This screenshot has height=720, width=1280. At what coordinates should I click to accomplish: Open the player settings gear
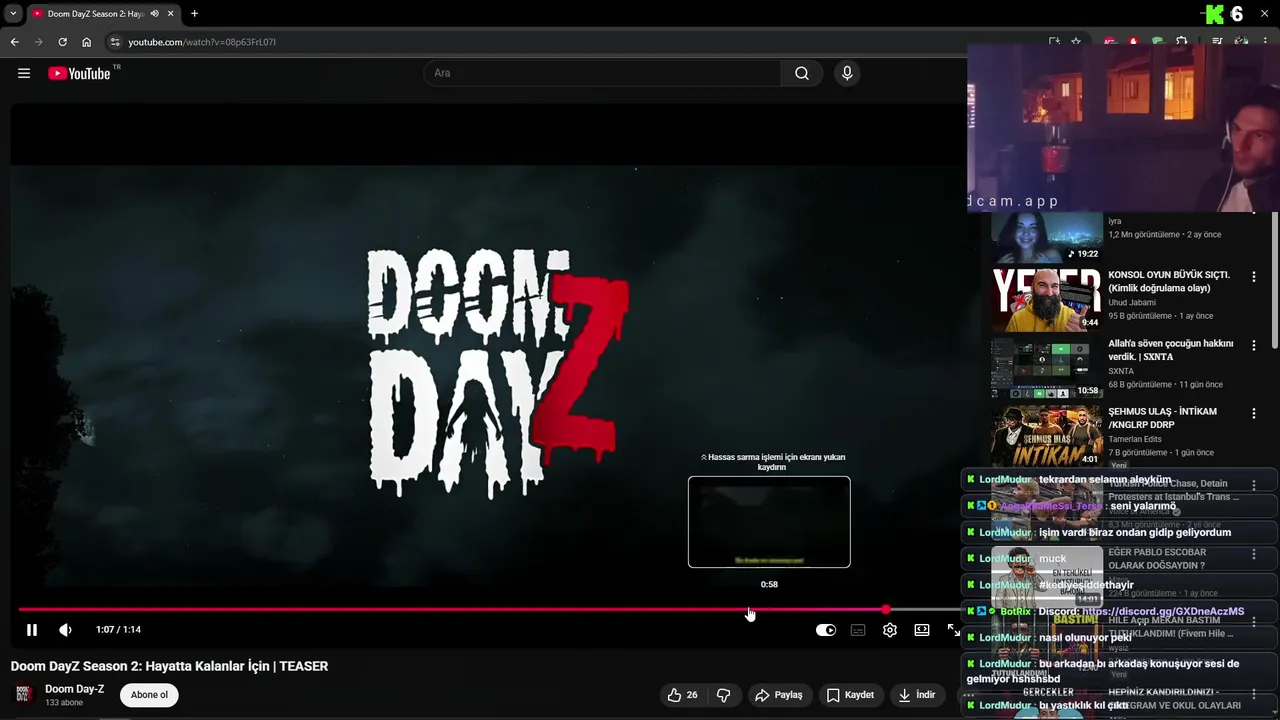[890, 630]
